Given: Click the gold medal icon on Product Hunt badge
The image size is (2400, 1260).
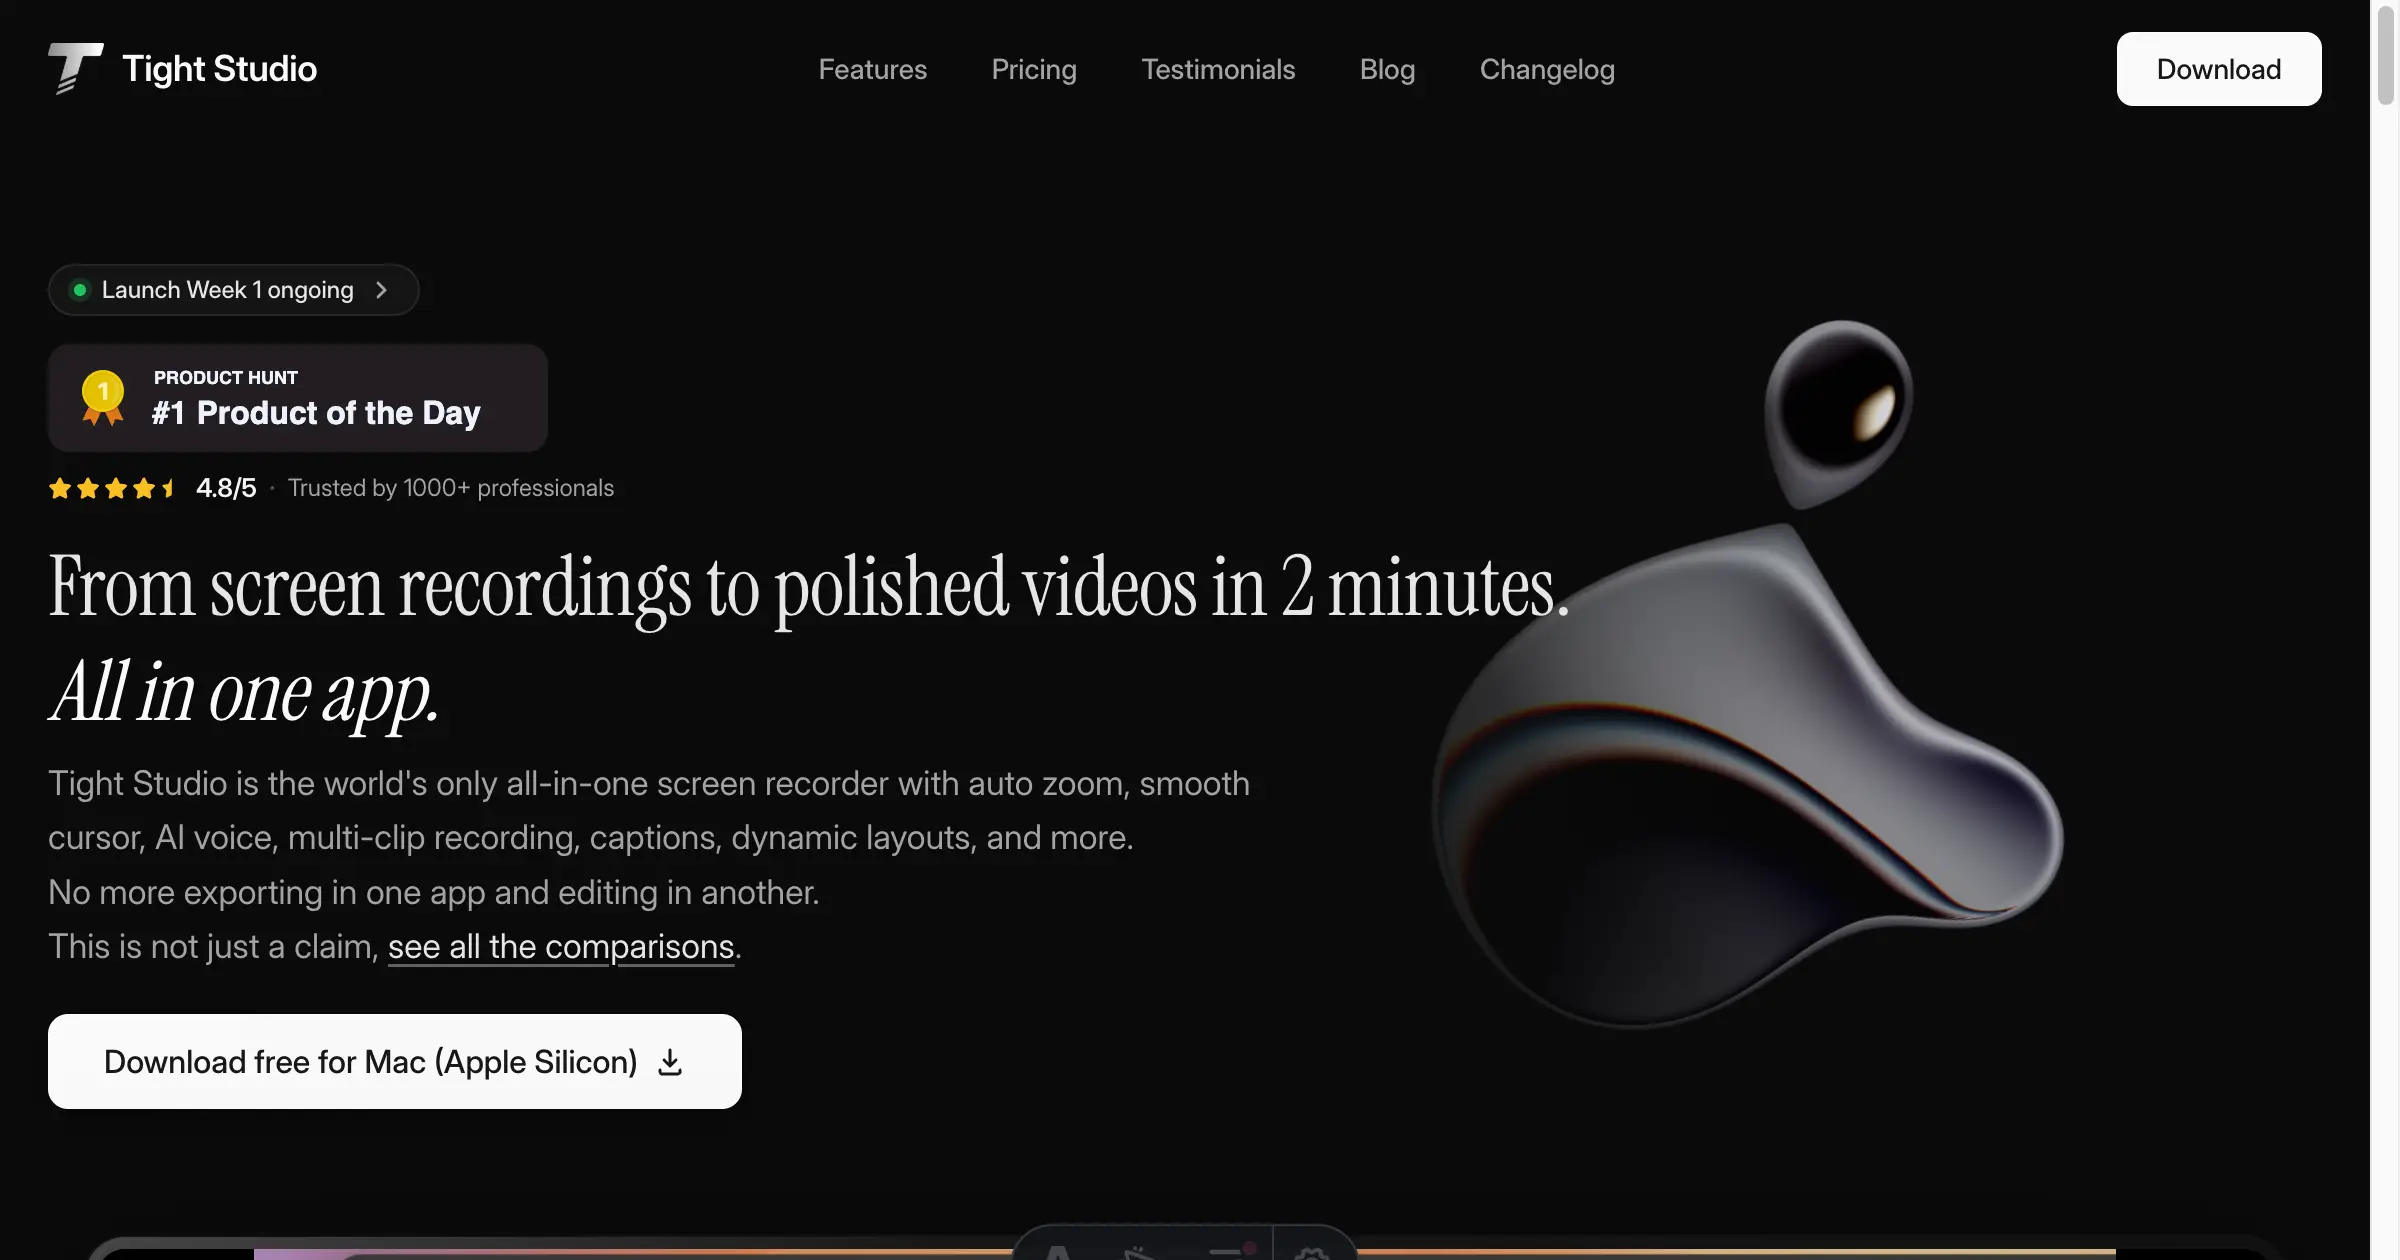Looking at the screenshot, I should [x=103, y=397].
